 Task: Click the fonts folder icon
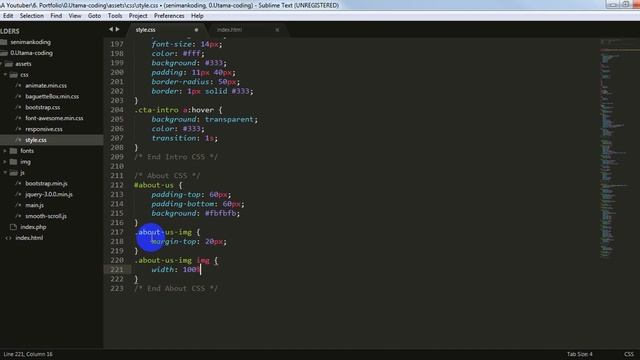click(13, 151)
